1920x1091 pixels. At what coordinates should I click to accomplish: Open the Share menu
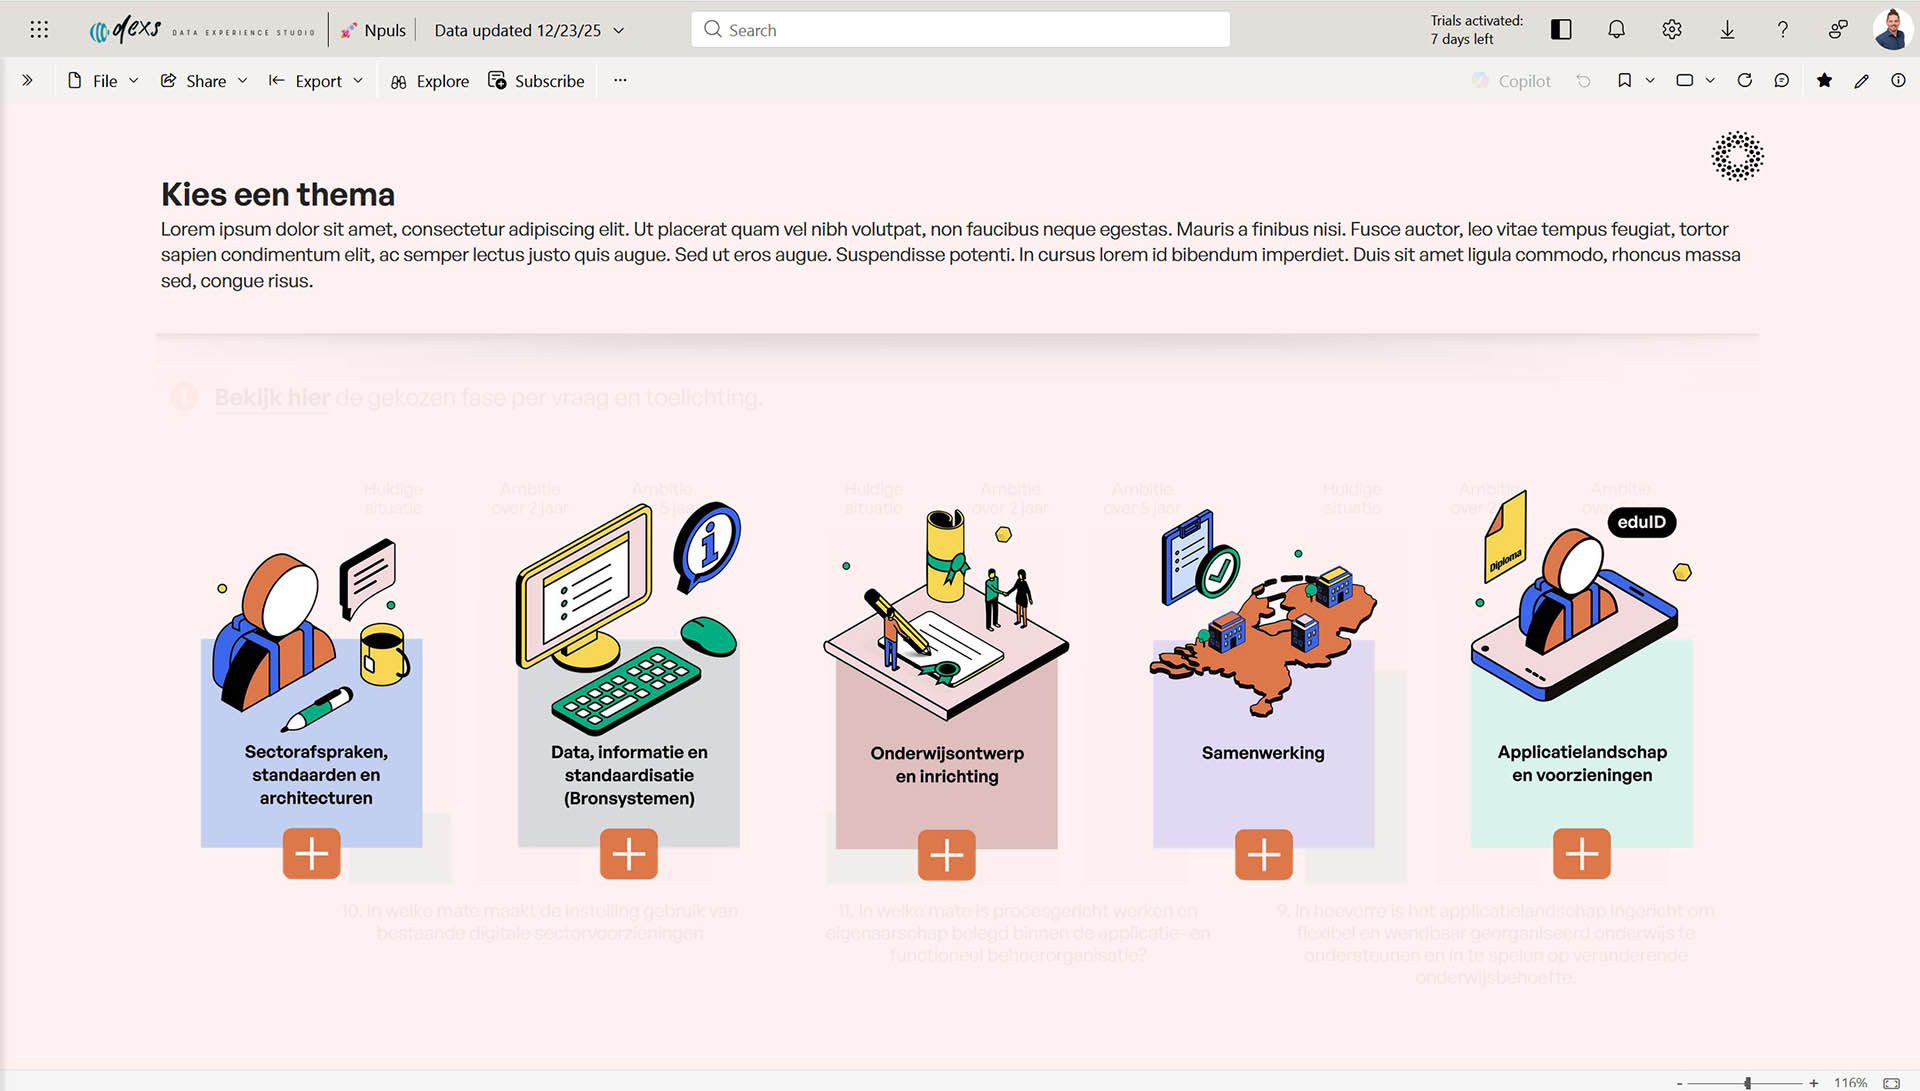pyautogui.click(x=204, y=81)
